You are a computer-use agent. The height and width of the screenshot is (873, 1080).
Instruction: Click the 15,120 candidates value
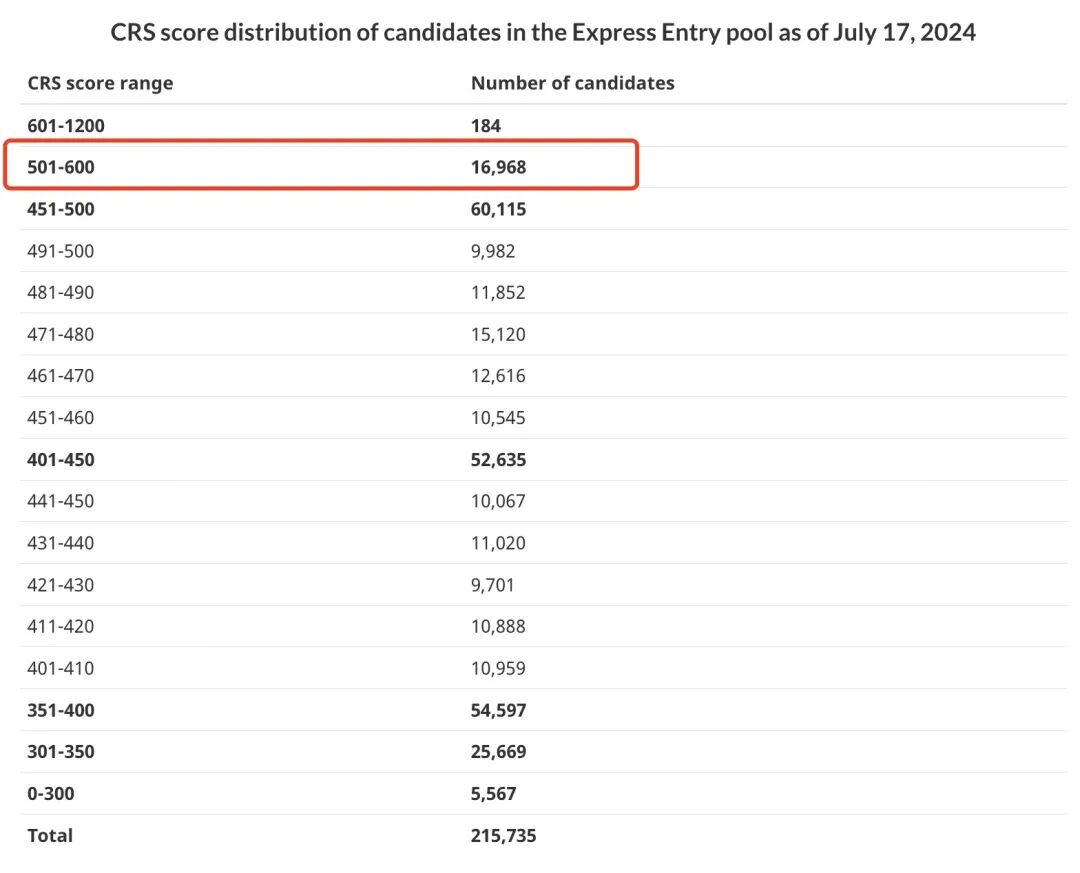coord(497,334)
